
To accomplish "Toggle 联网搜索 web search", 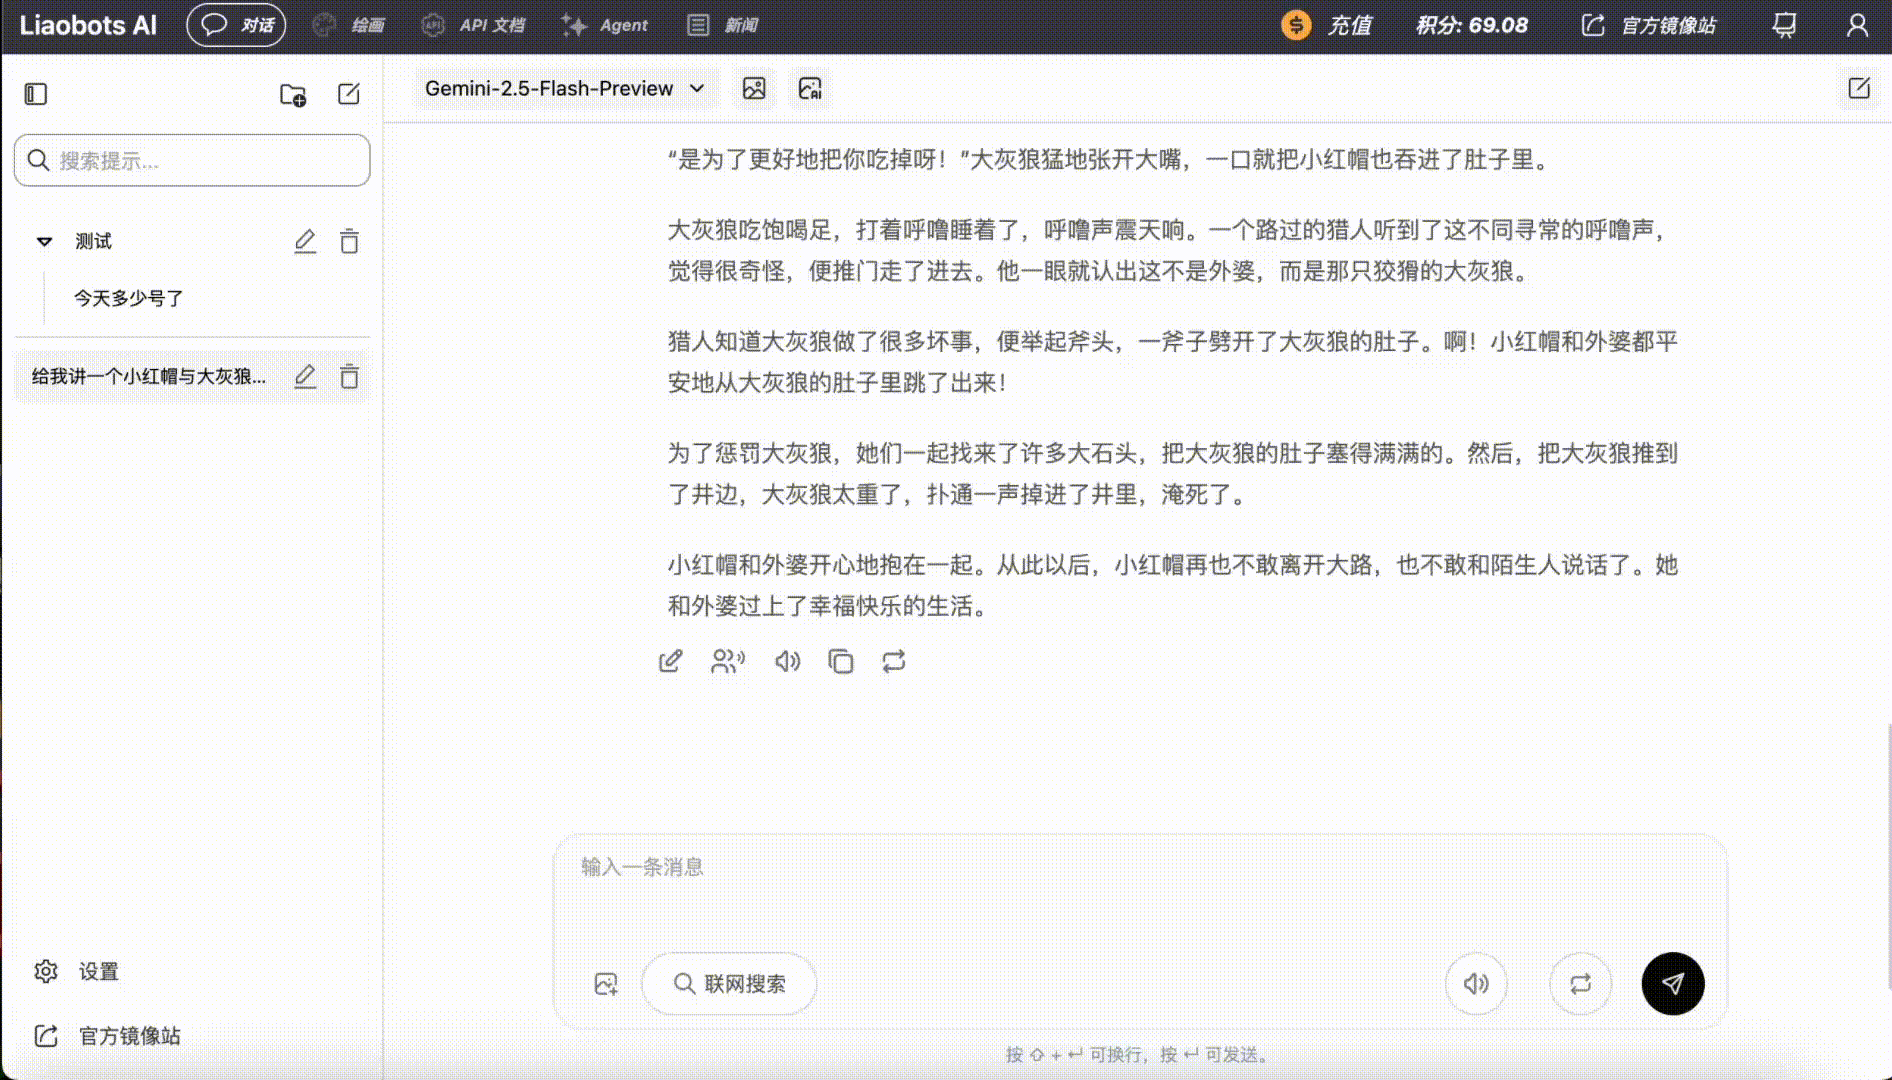I will coord(729,984).
